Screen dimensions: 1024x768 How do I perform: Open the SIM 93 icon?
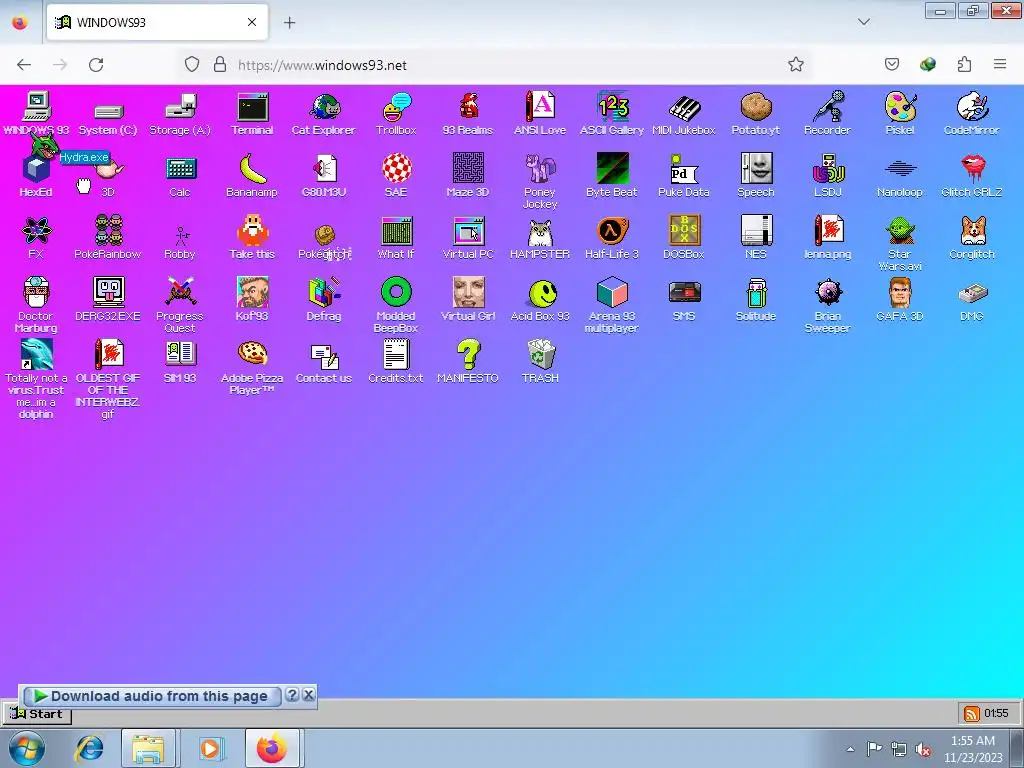pos(180,355)
